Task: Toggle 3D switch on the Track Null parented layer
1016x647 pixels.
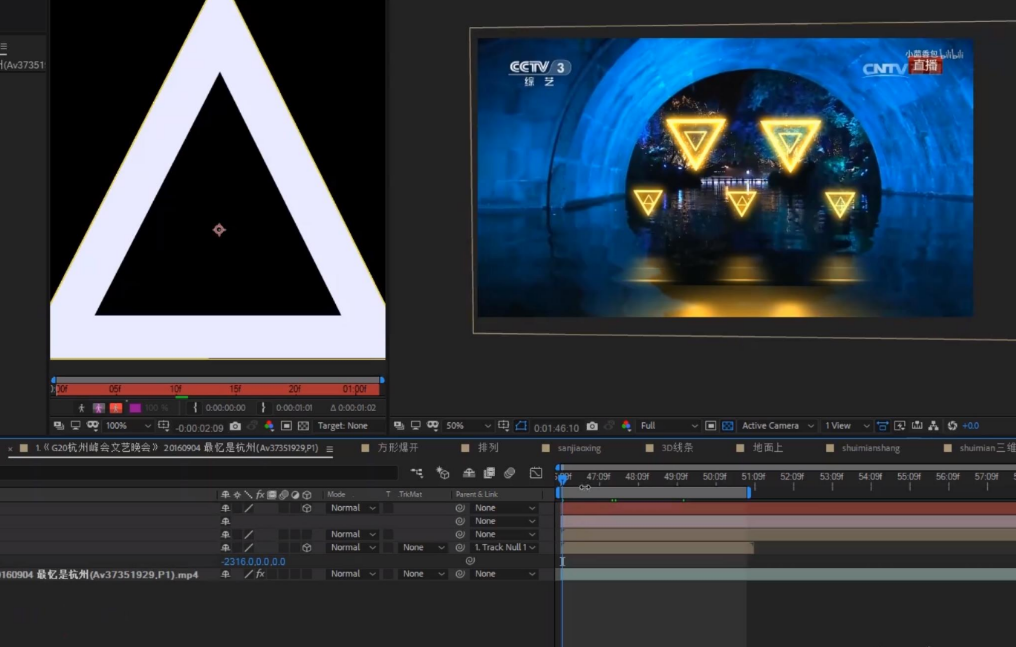Action: point(306,548)
